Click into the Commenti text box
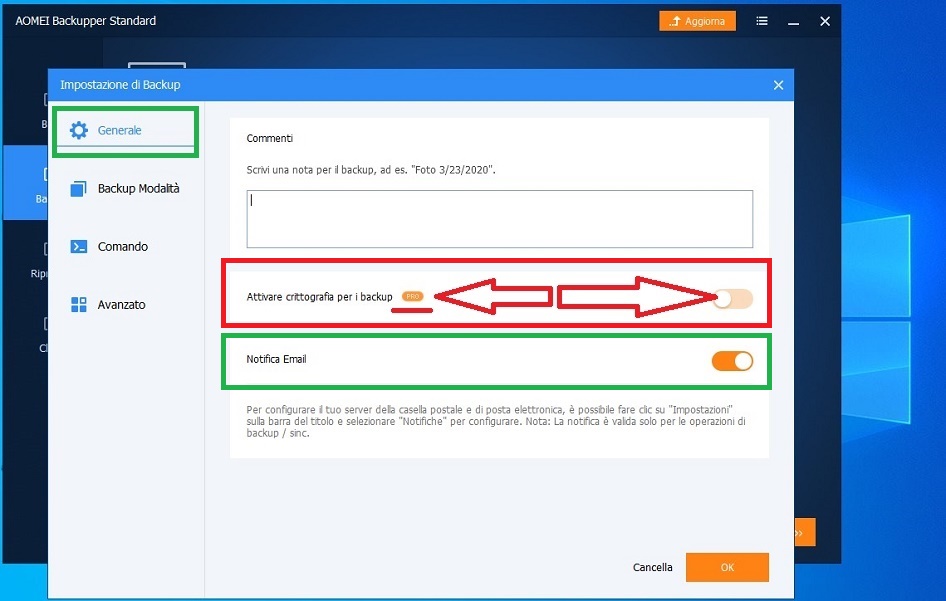The width and height of the screenshot is (946, 601). click(x=500, y=219)
